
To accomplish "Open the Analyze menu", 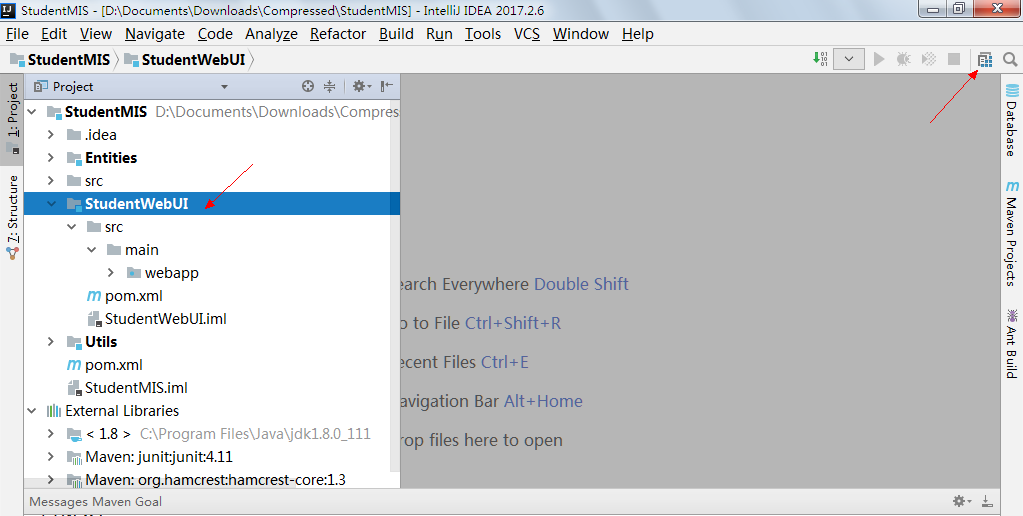I will point(271,34).
